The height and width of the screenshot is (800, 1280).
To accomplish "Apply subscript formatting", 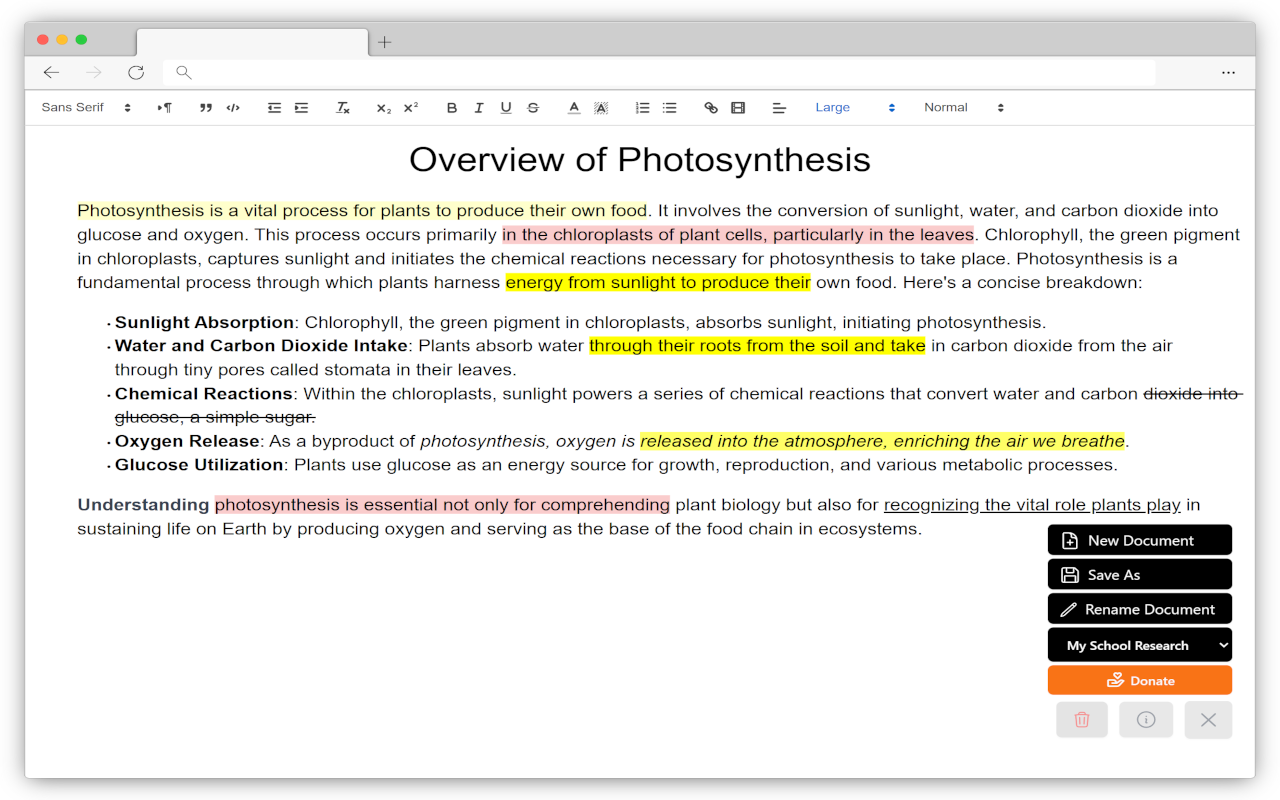I will [383, 108].
